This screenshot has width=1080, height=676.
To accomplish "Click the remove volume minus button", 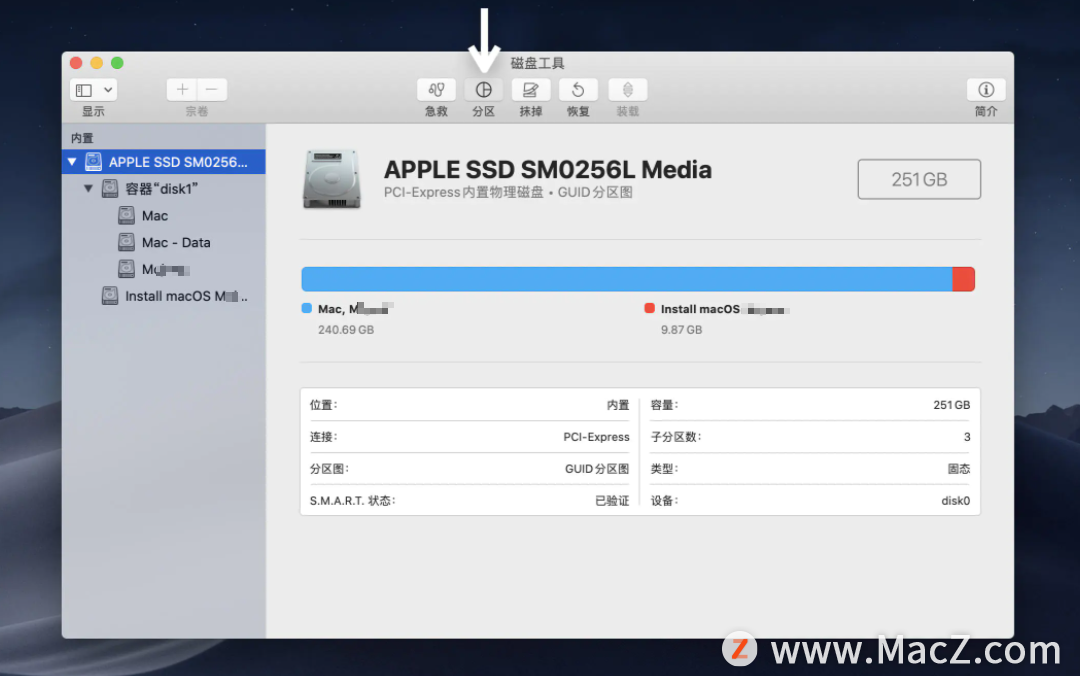I will click(x=212, y=90).
